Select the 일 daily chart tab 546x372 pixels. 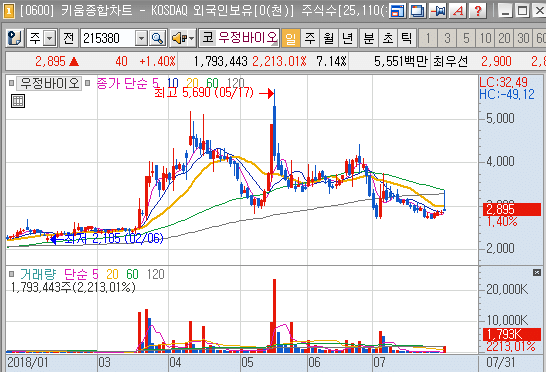click(290, 38)
